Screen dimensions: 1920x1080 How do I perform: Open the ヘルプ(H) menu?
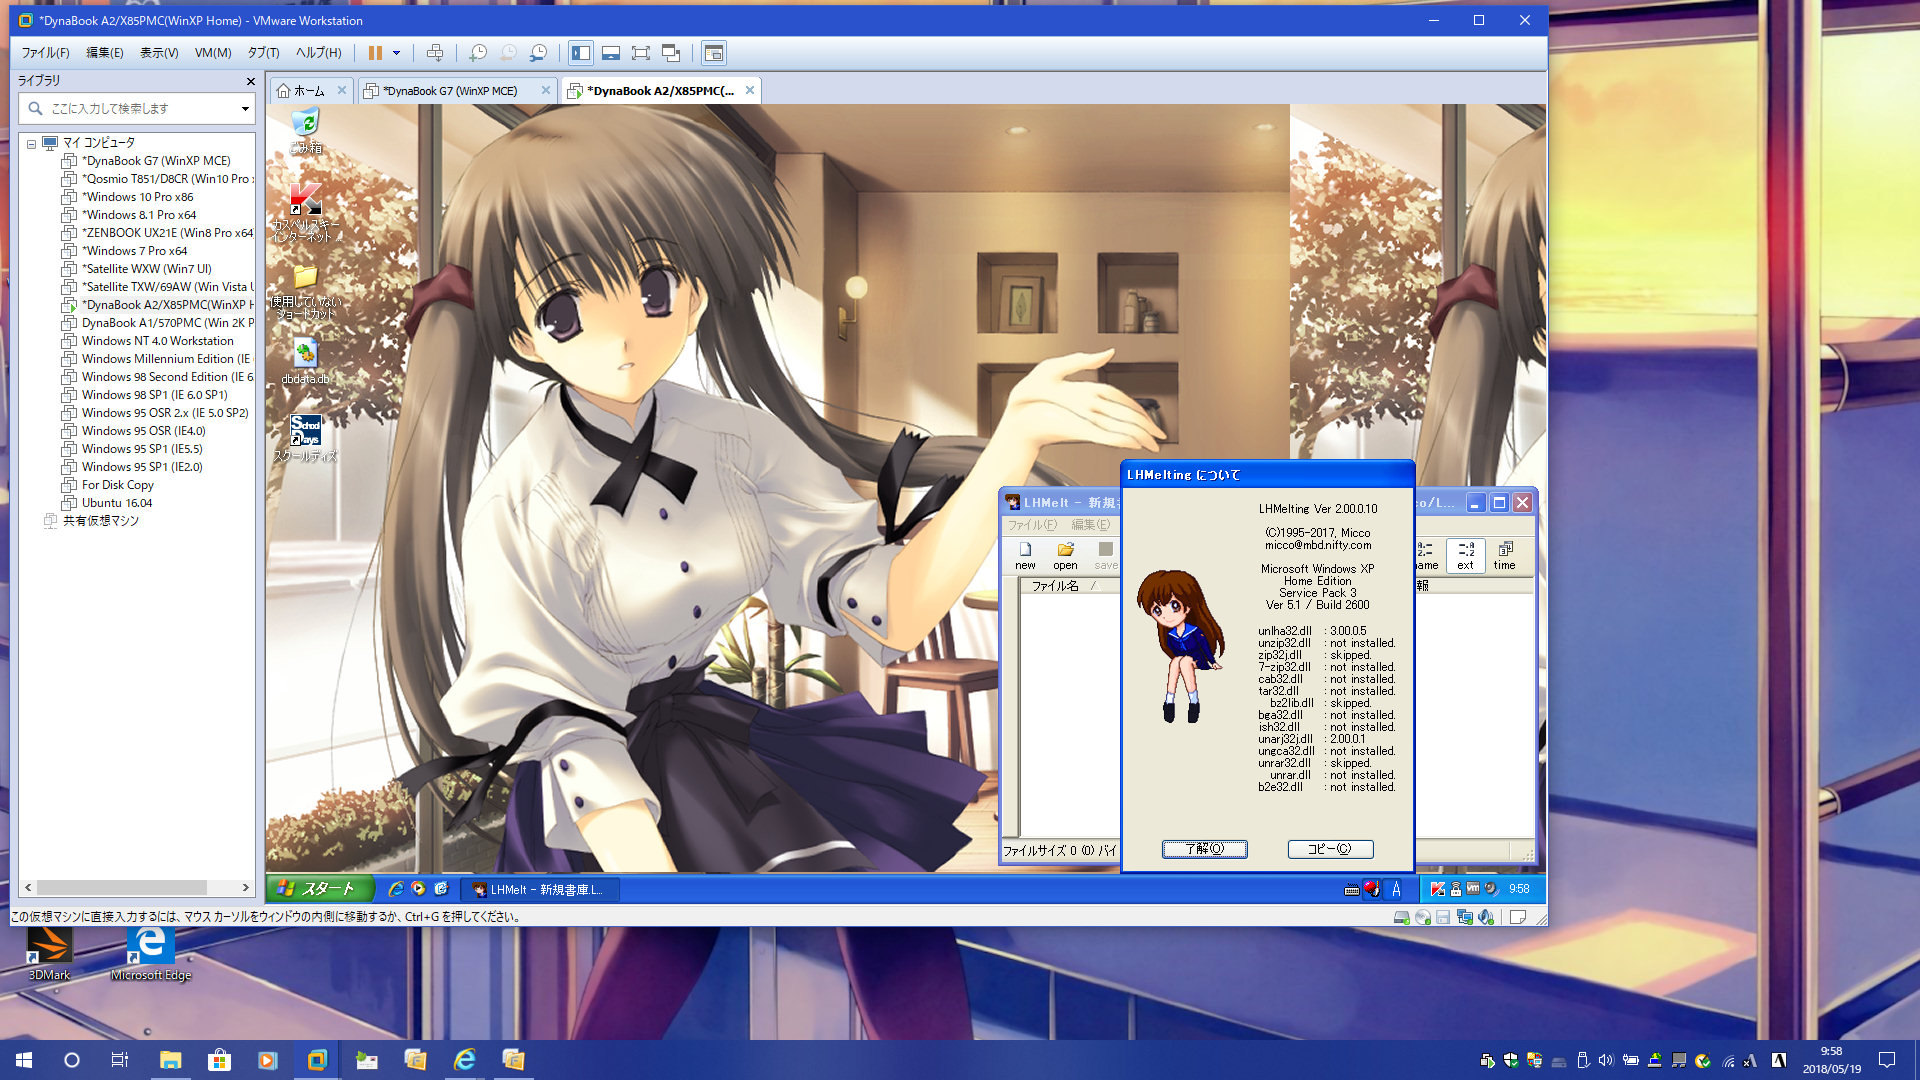point(318,53)
